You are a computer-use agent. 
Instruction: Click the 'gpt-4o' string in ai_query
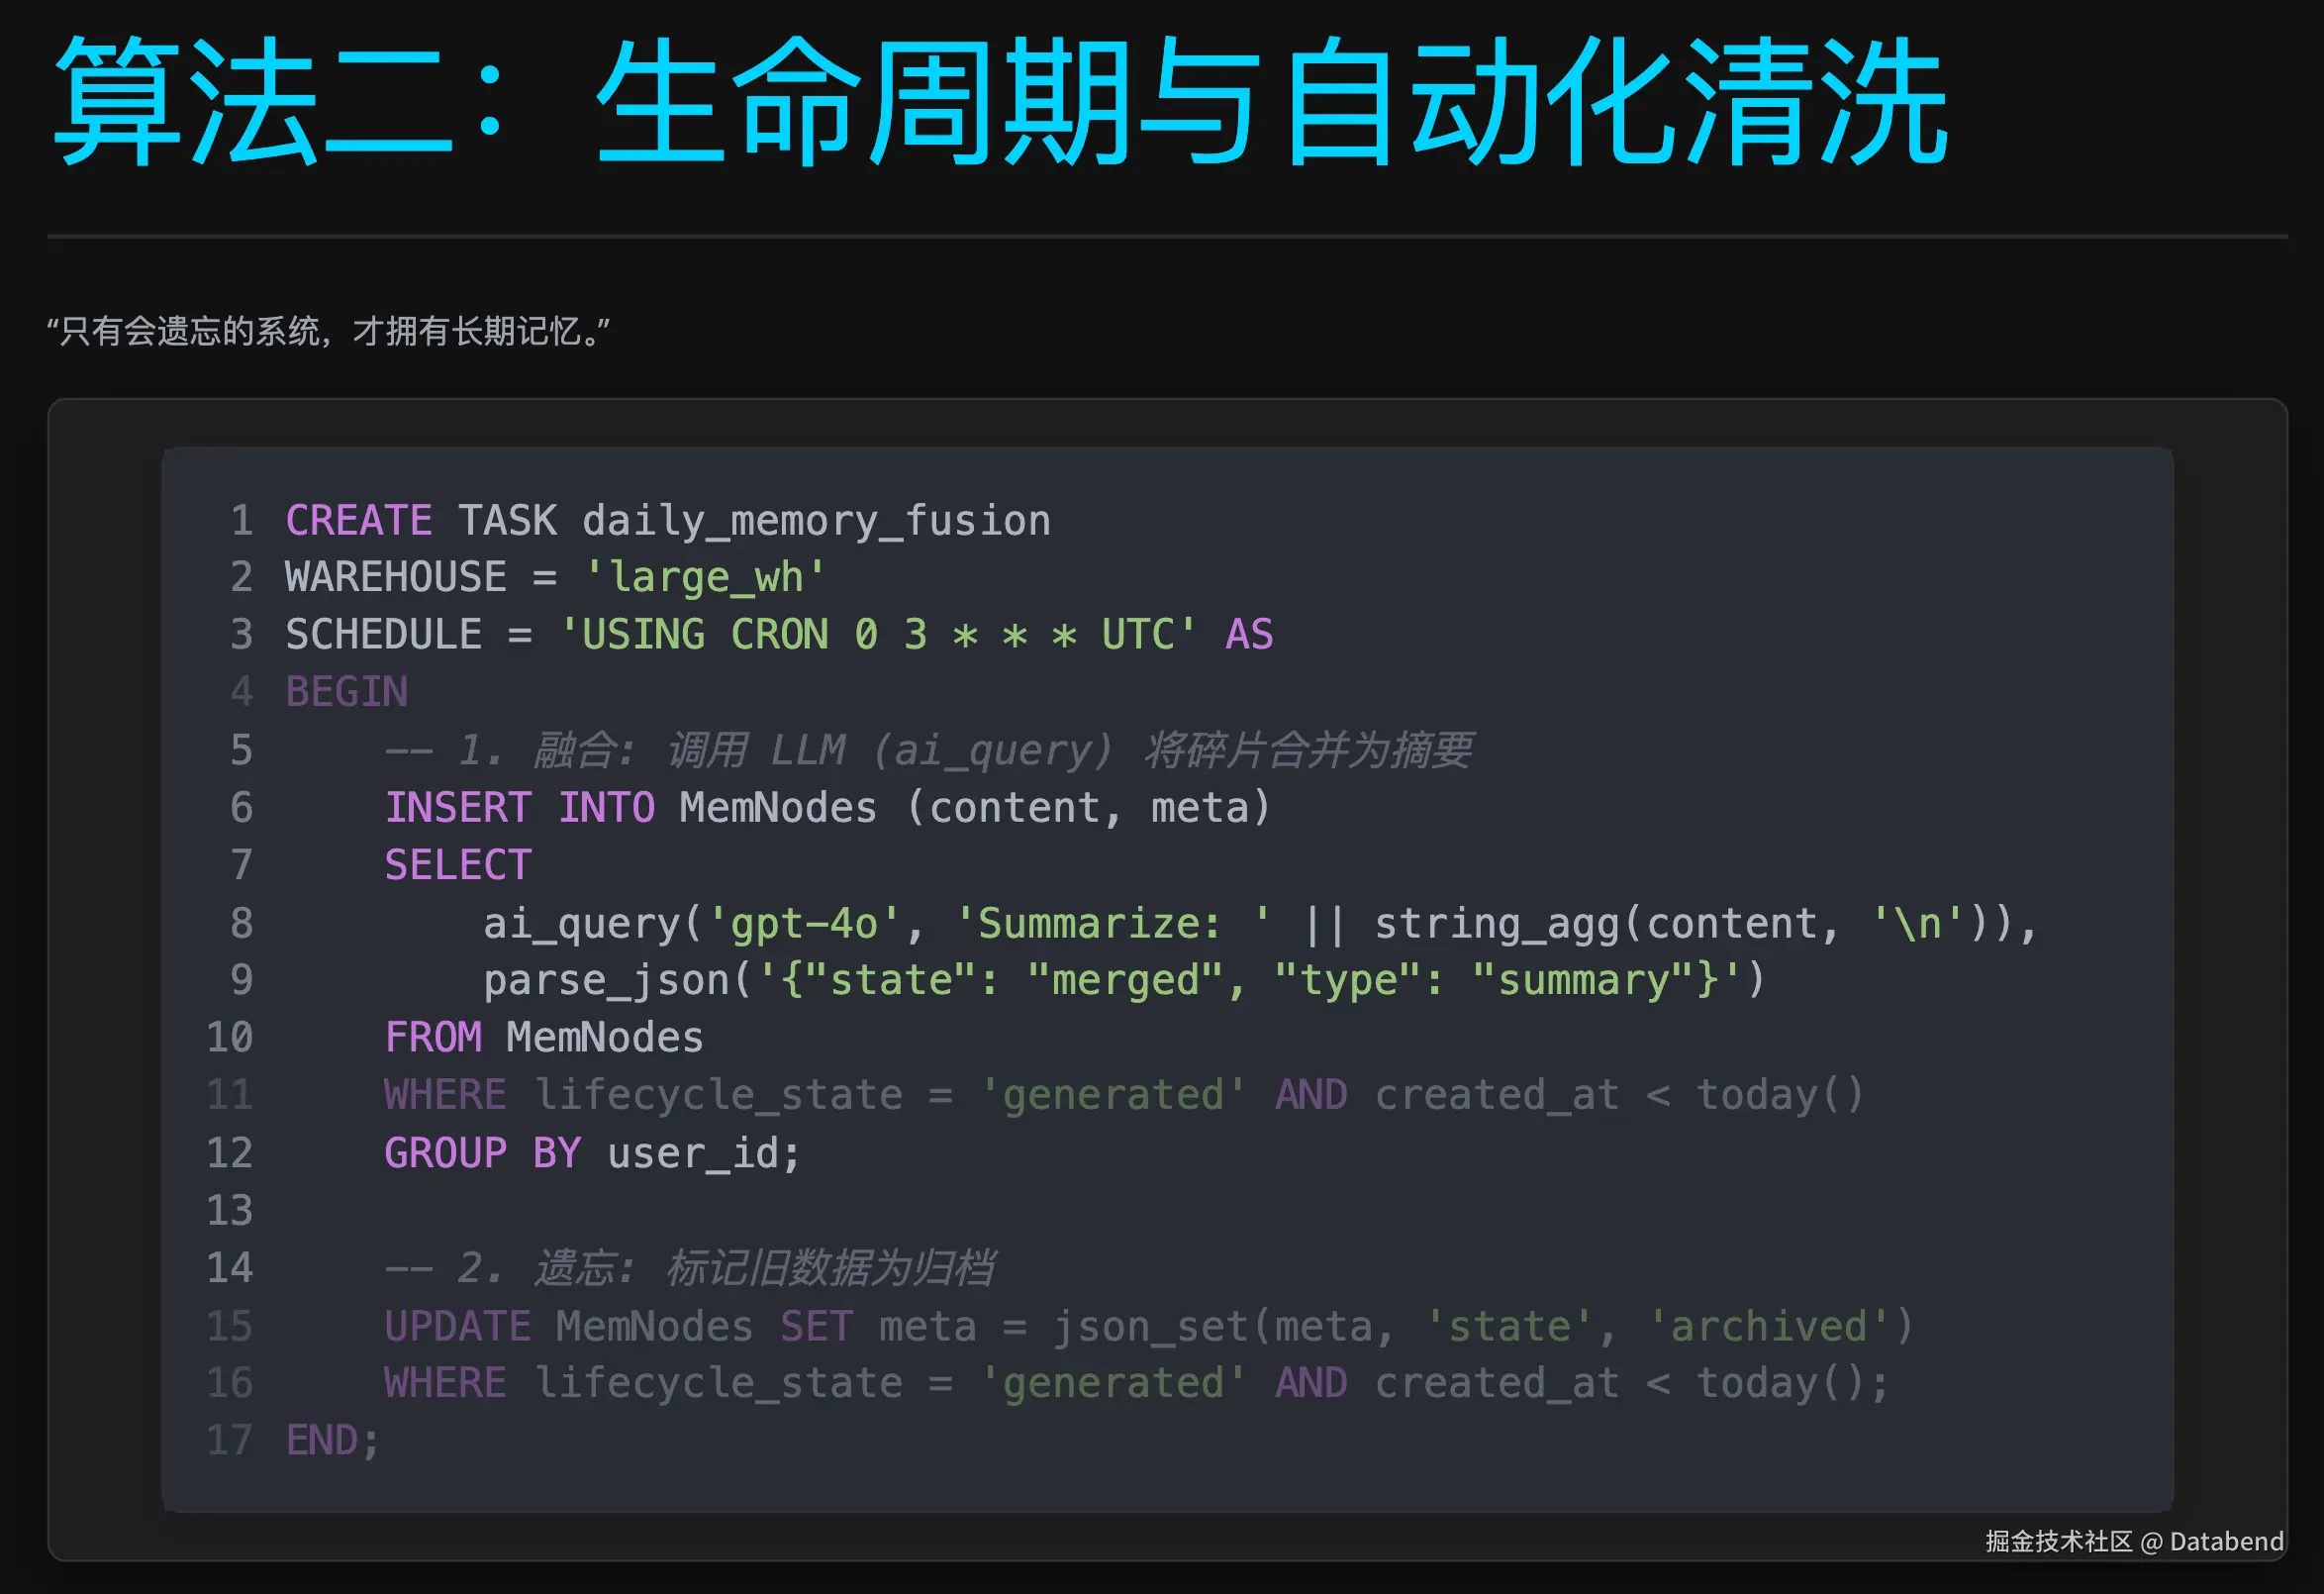point(804,923)
